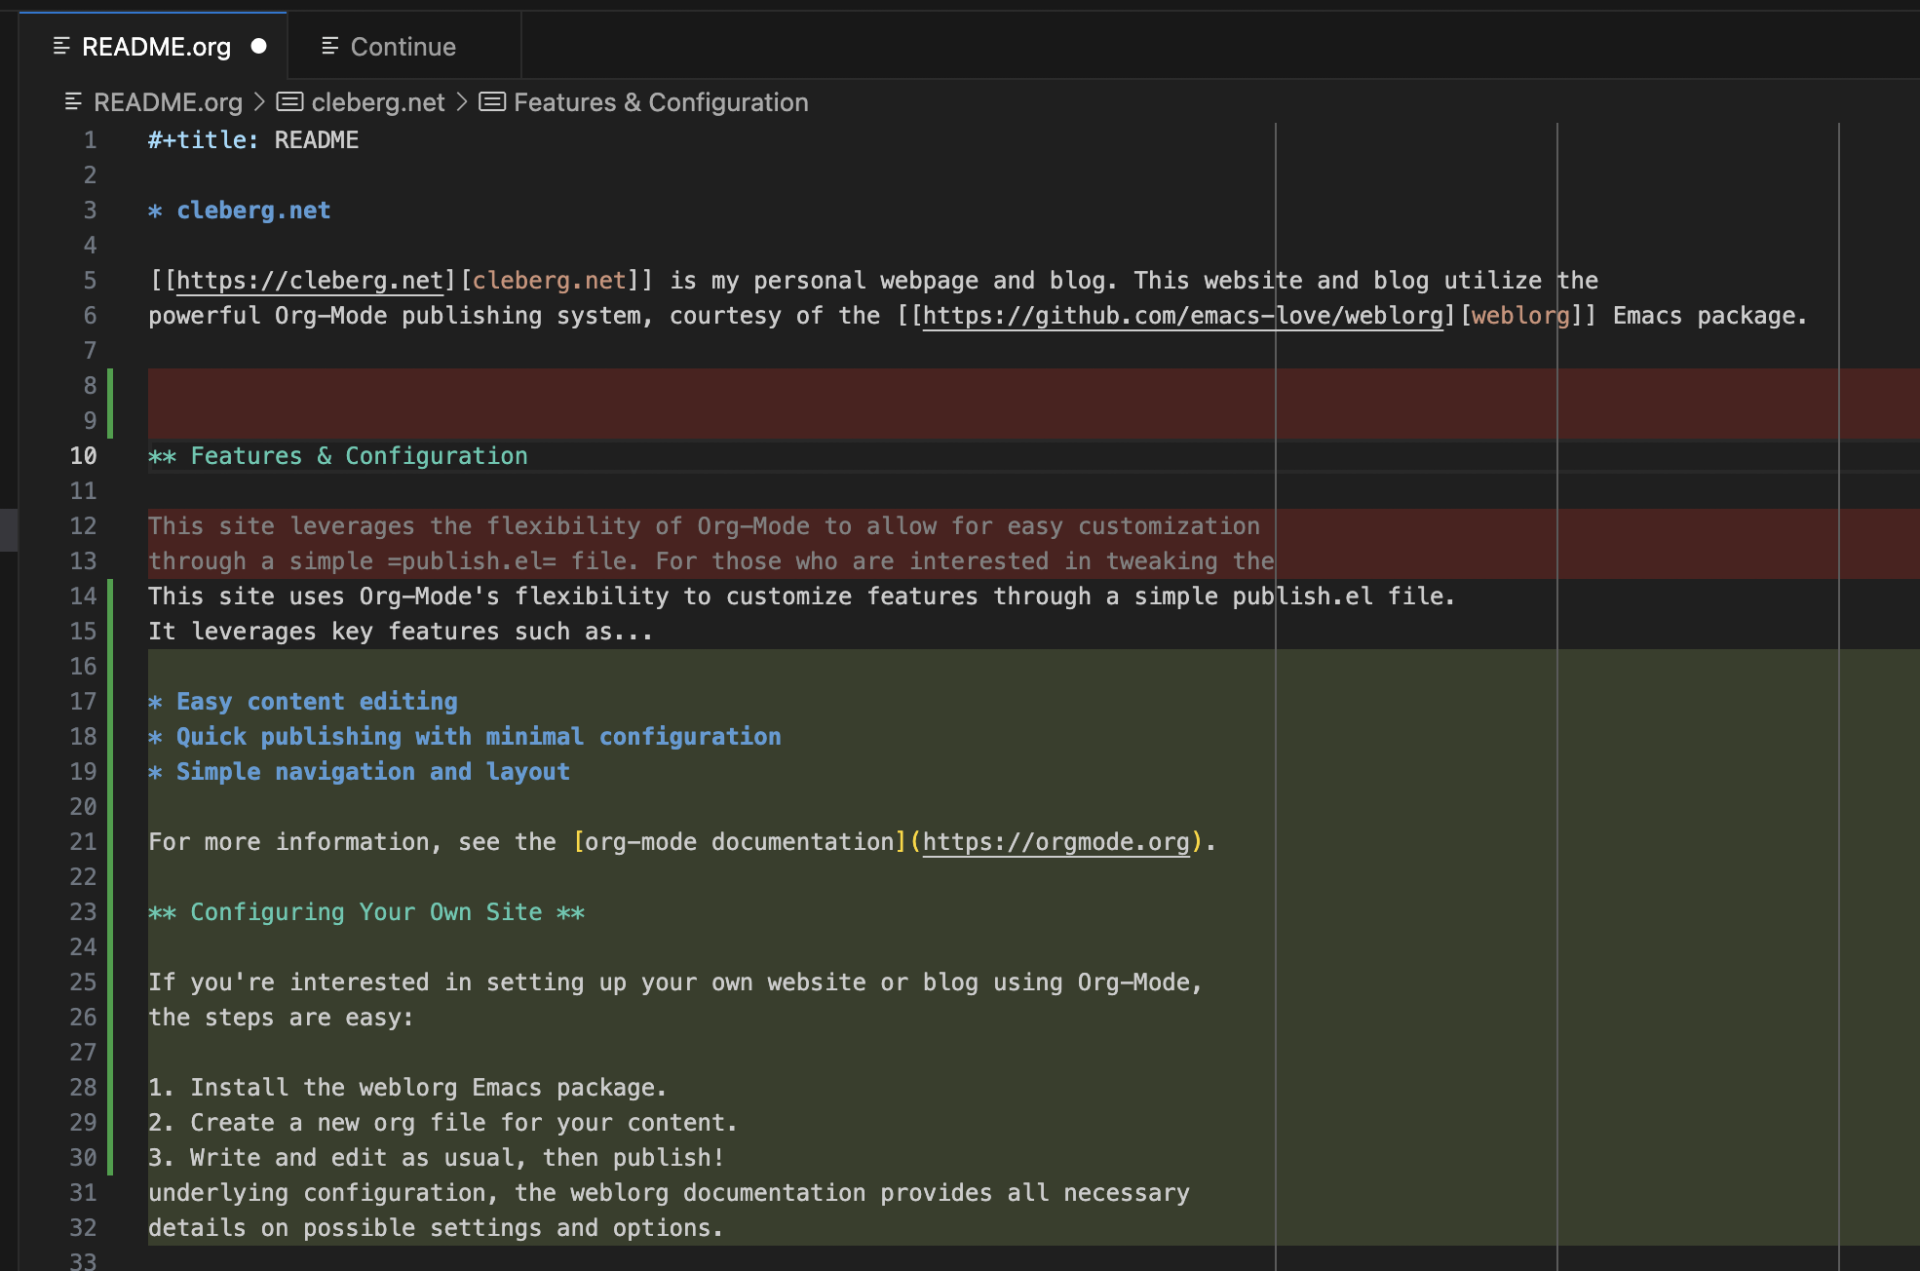Click line number 10 to select the line

[83, 455]
